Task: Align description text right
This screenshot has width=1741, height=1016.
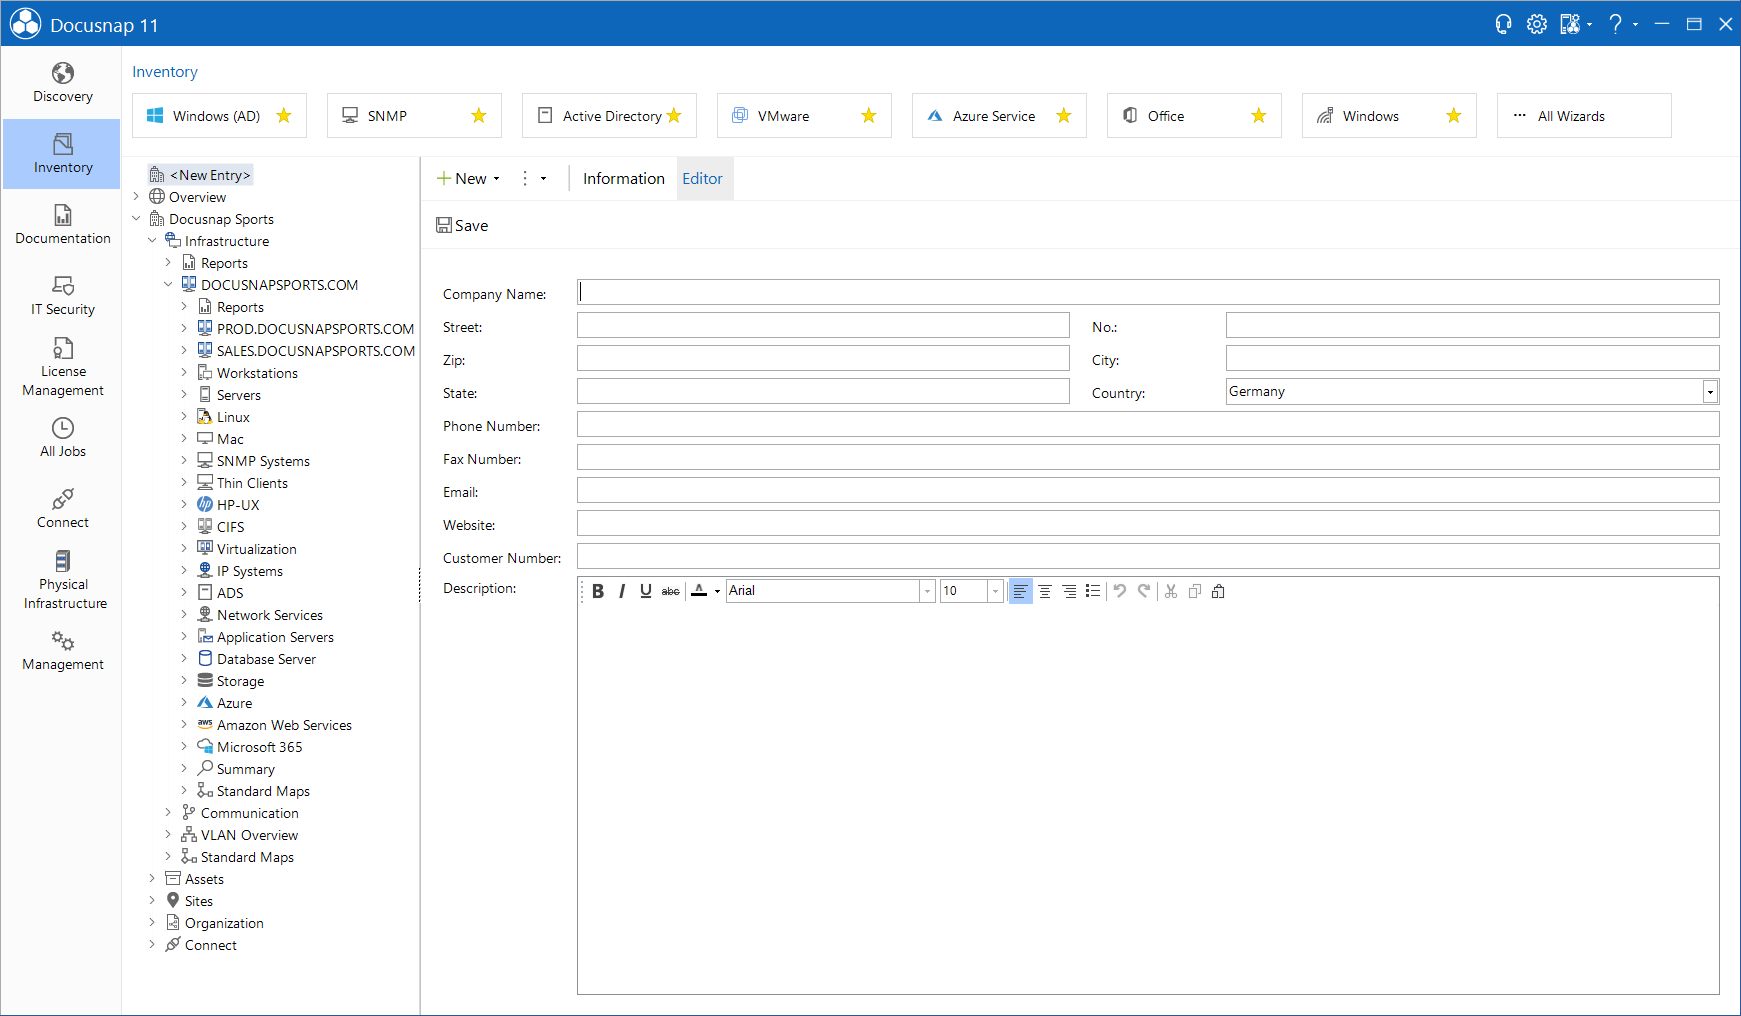Action: click(1069, 591)
